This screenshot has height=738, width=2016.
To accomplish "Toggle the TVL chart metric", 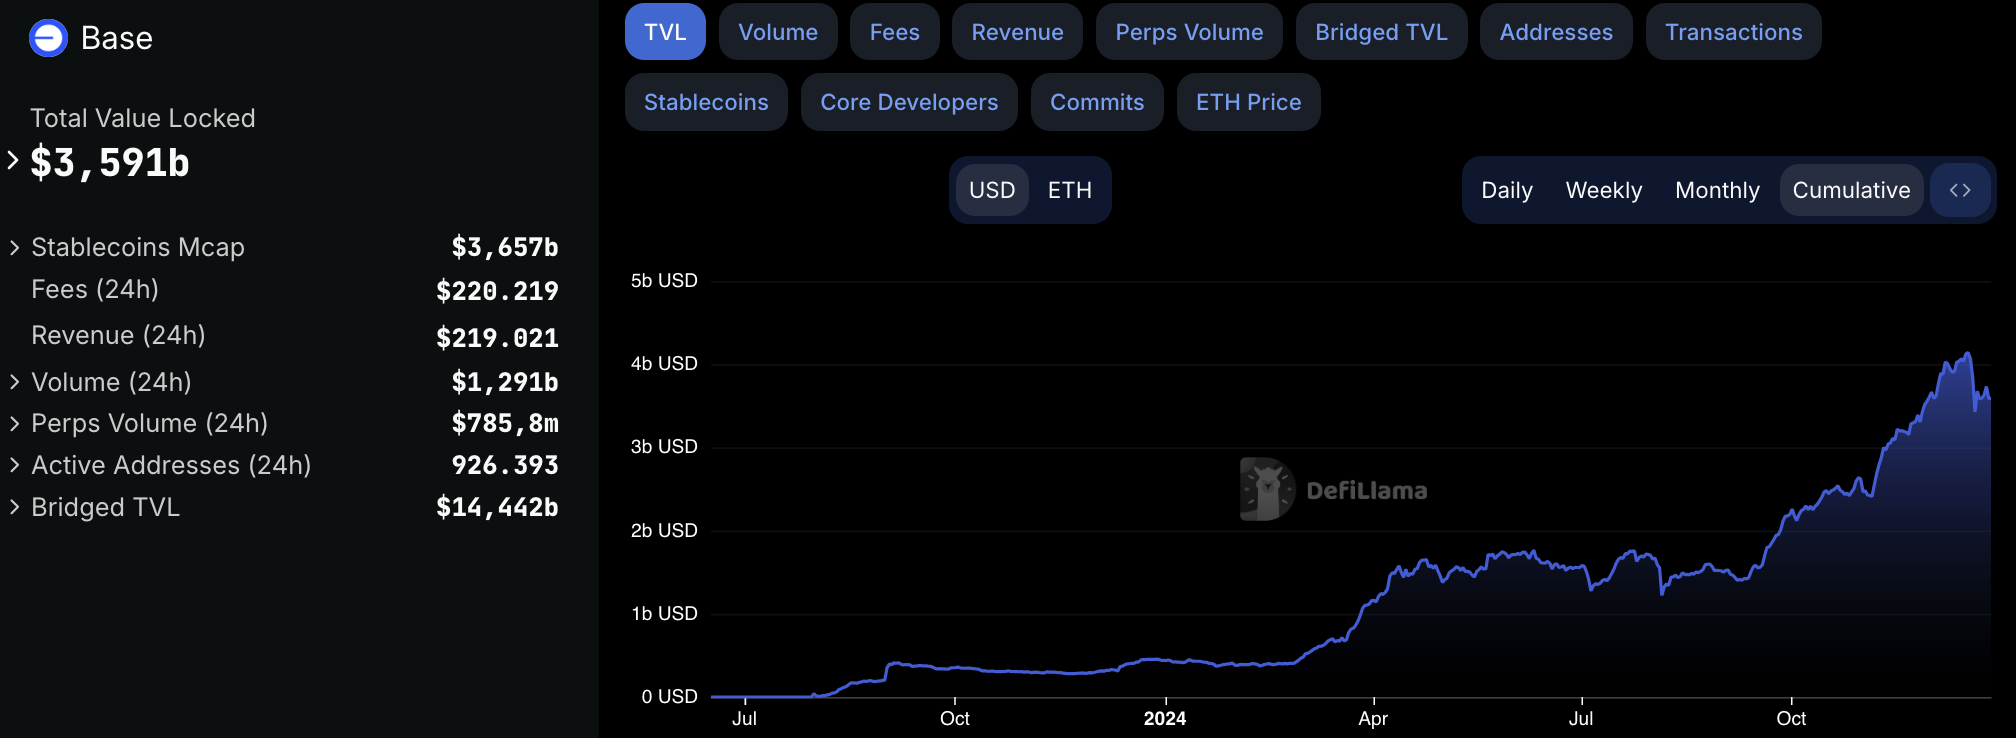I will click(665, 32).
